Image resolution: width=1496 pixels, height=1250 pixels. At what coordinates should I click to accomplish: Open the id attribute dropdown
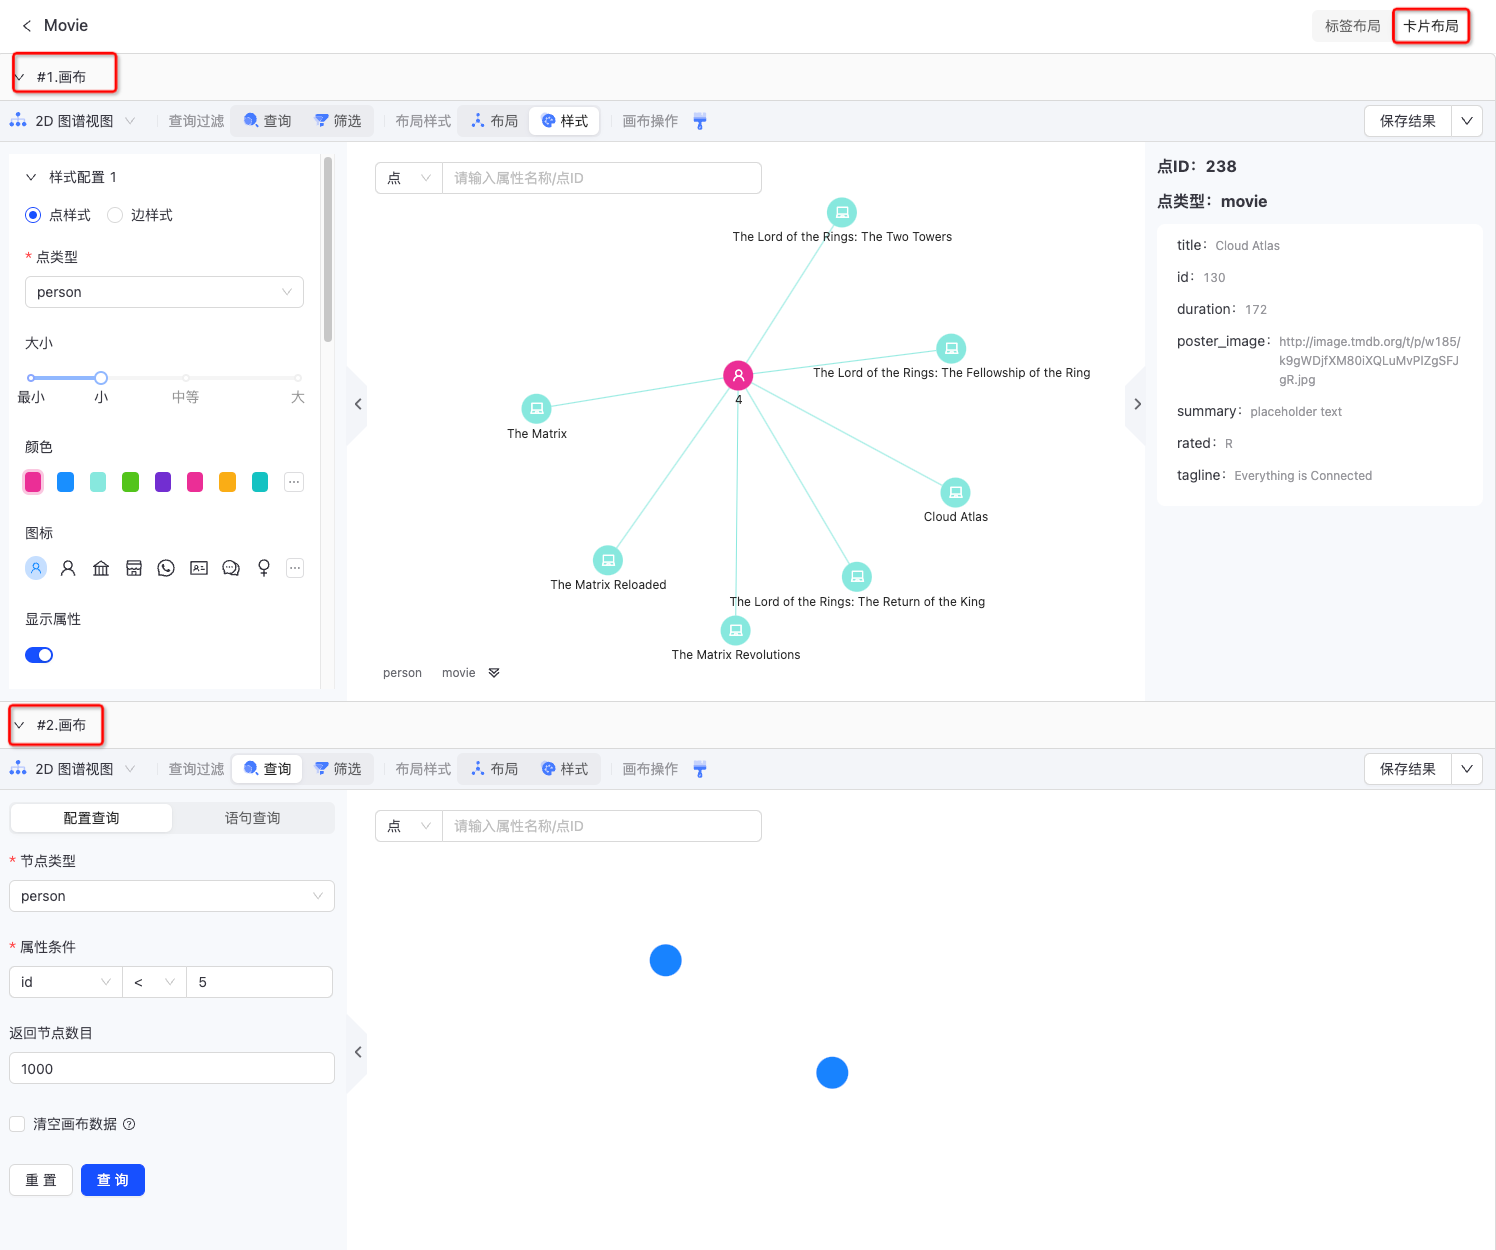(x=66, y=982)
